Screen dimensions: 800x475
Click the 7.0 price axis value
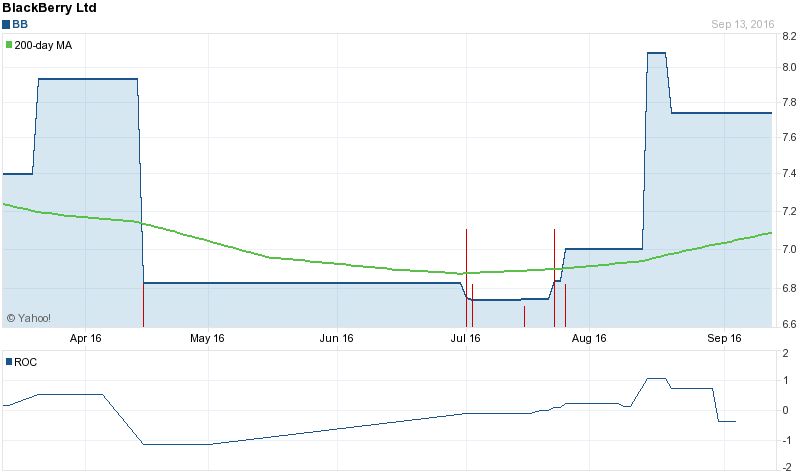click(789, 249)
